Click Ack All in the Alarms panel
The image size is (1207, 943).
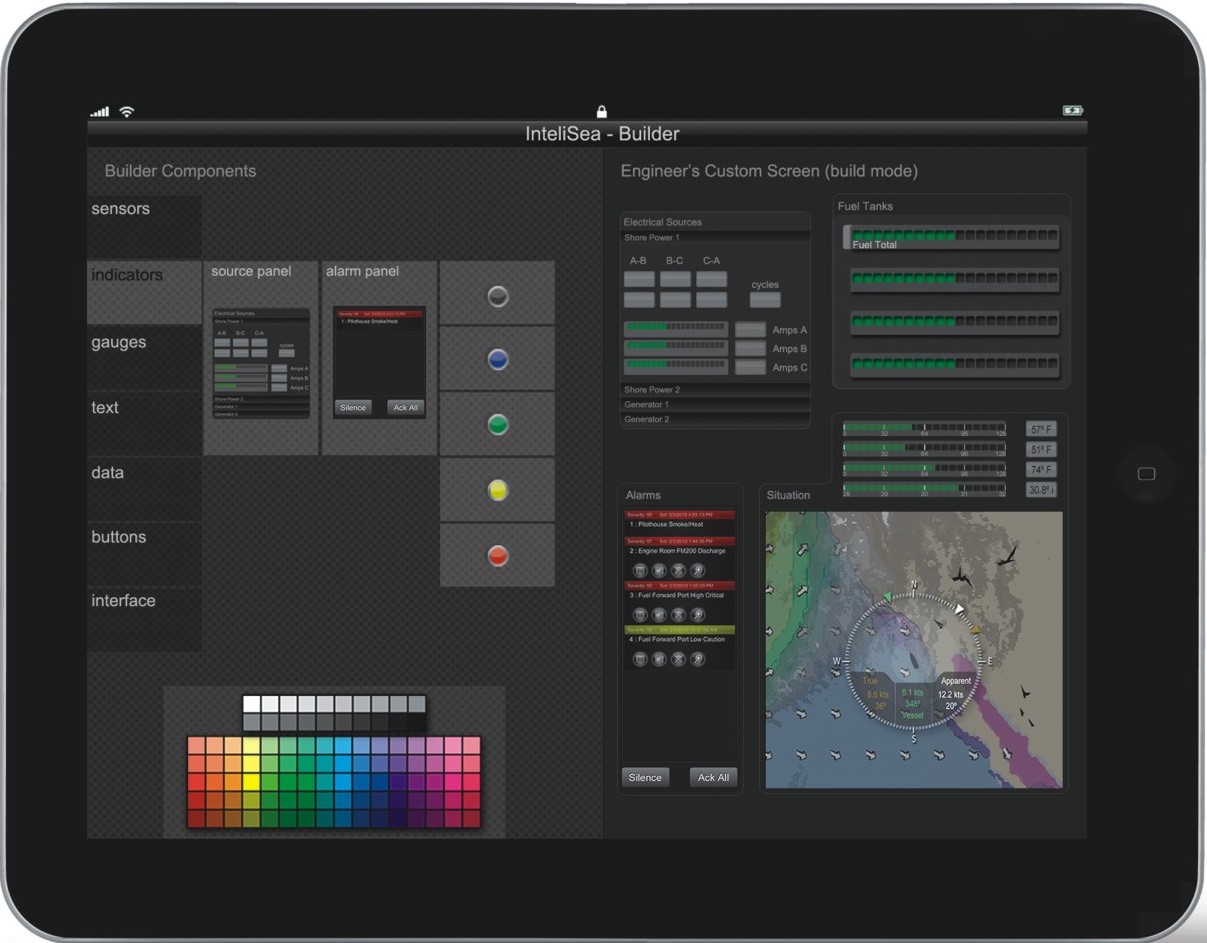click(713, 777)
